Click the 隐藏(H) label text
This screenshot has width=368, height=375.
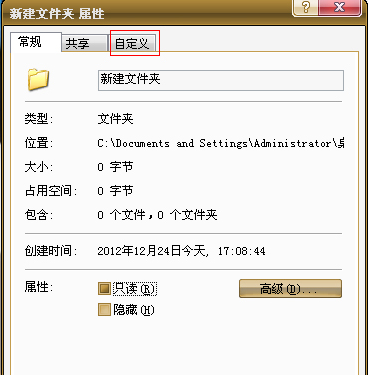pyautogui.click(x=134, y=310)
